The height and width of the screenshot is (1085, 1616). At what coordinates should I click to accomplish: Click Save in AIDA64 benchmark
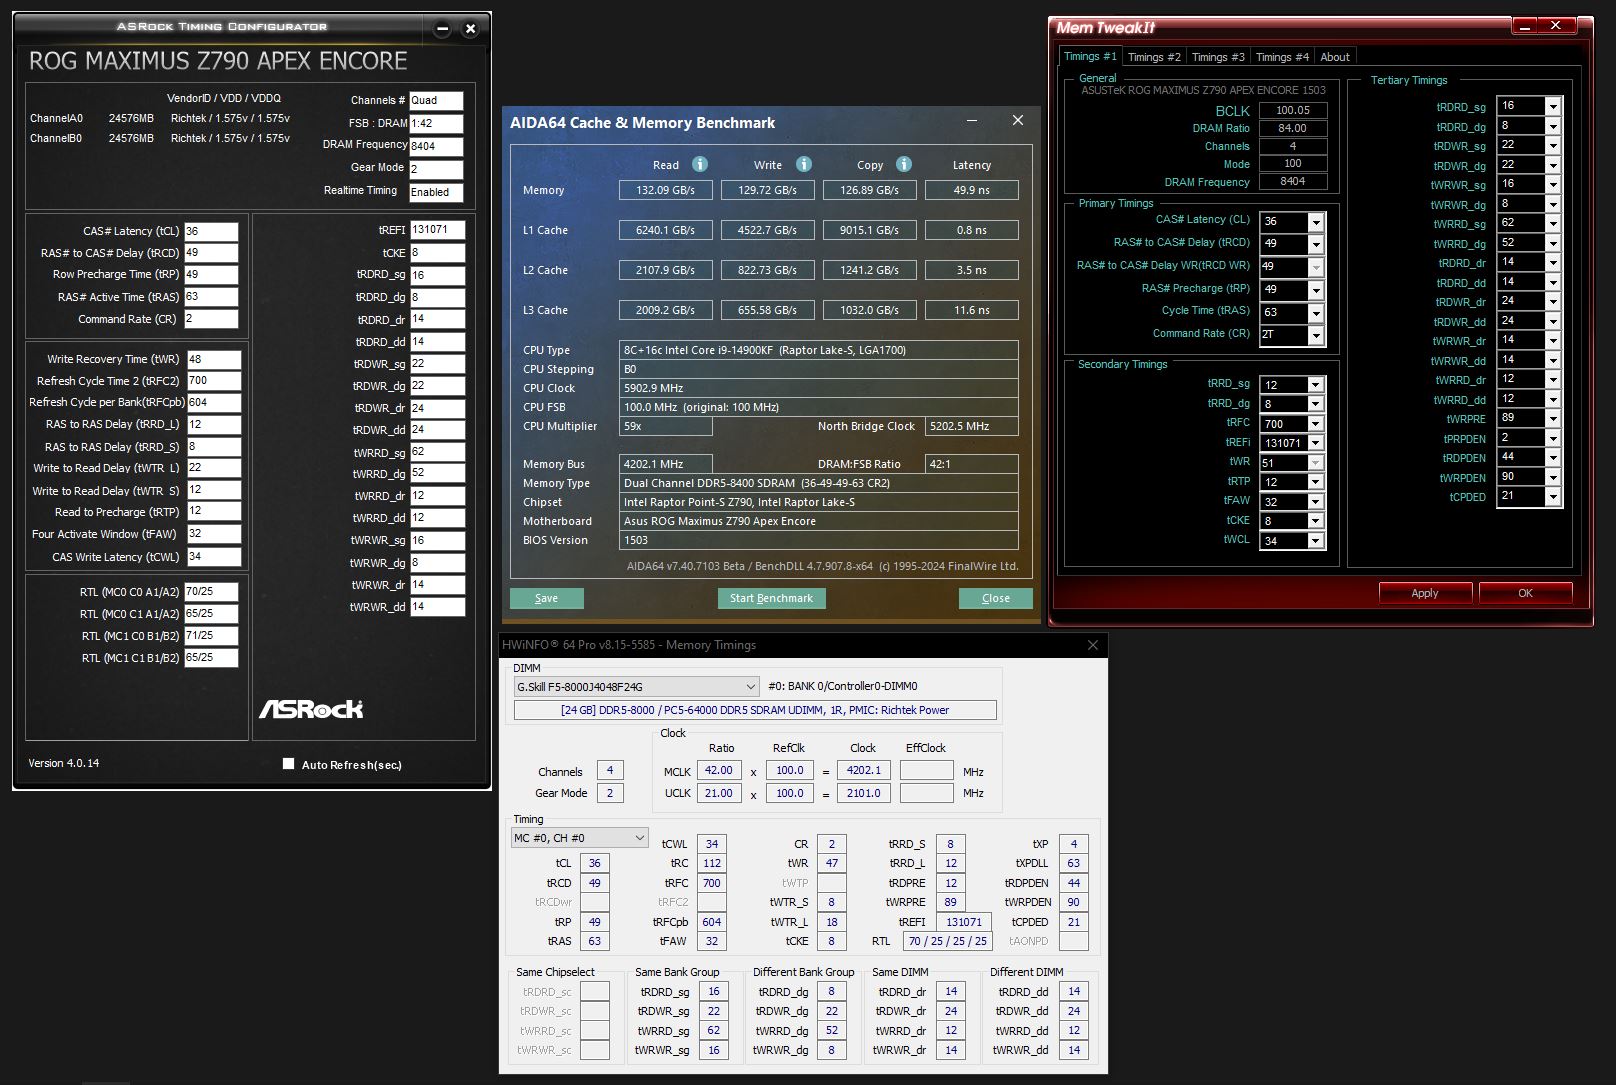click(x=546, y=598)
